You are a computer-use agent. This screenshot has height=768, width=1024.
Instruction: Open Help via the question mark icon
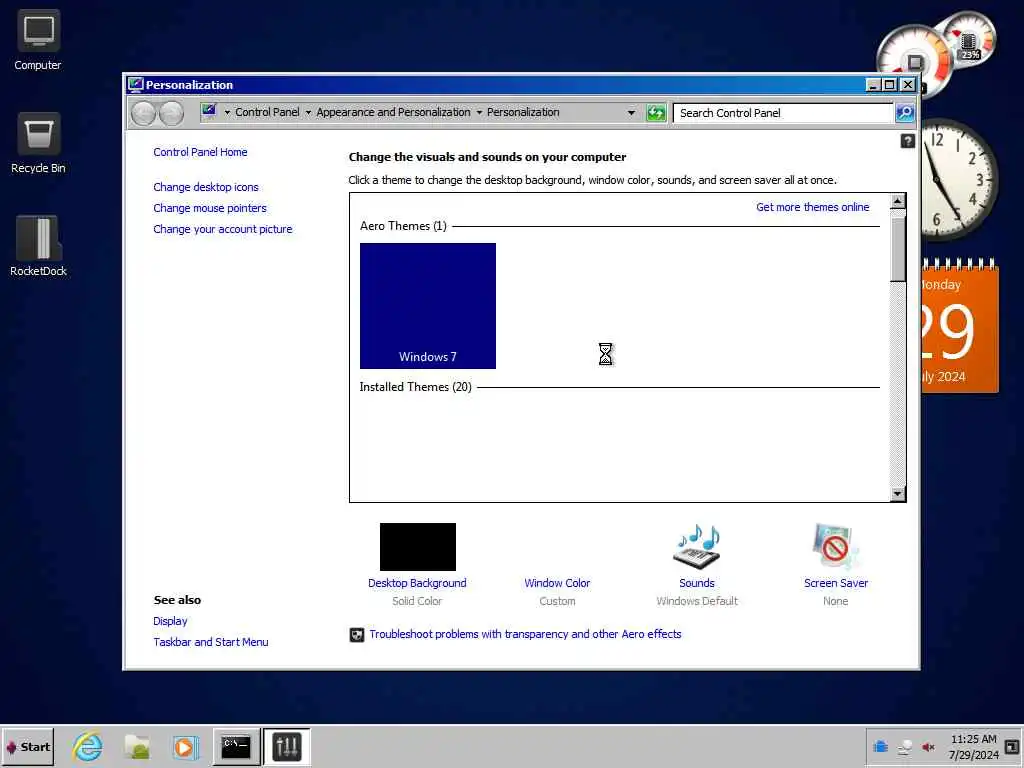point(907,141)
